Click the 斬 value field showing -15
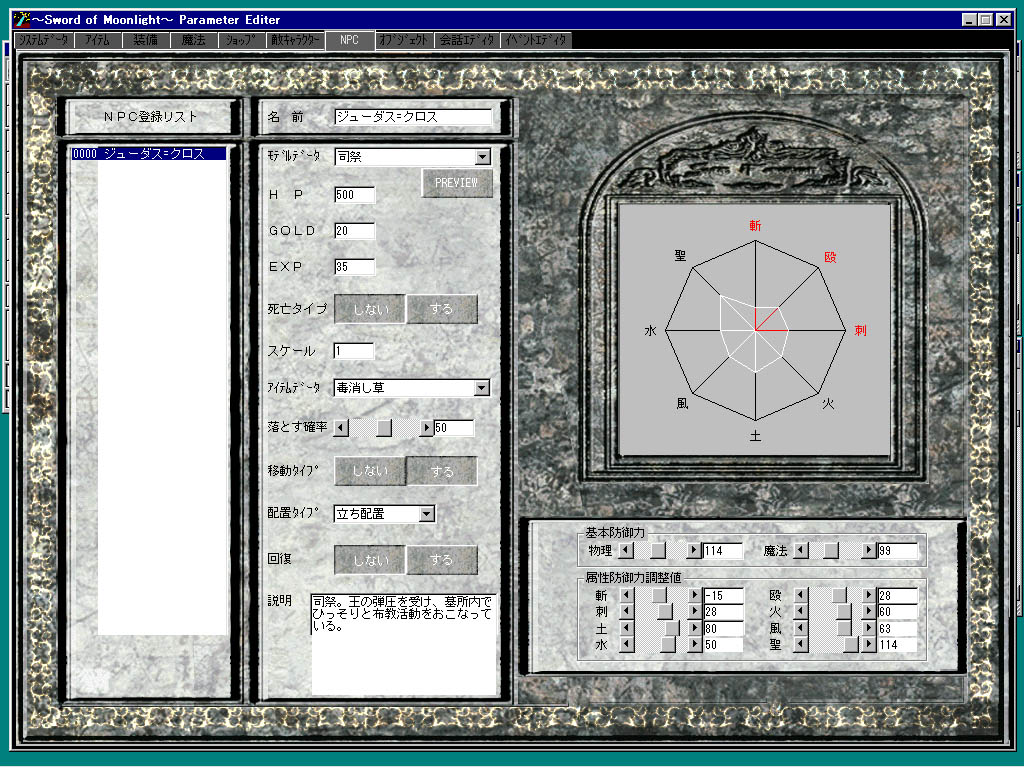The image size is (1024, 768). click(x=724, y=596)
